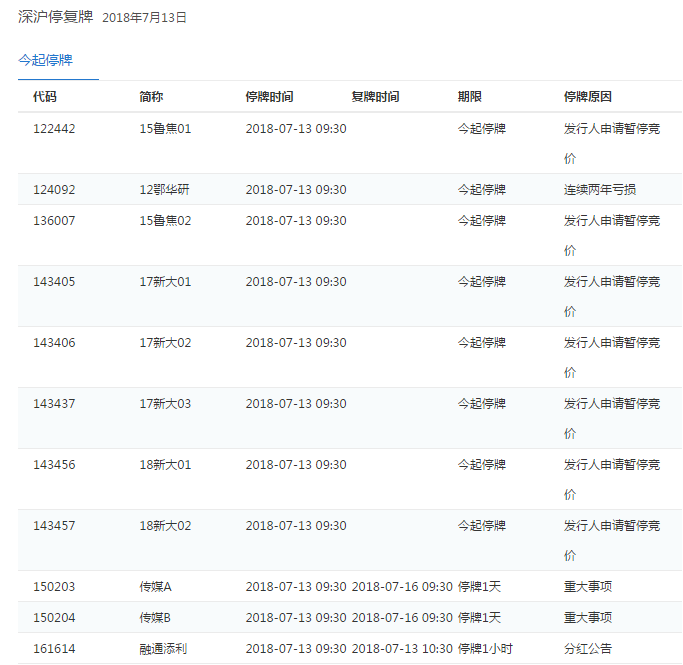Open the 传媒A fund entry

(x=156, y=586)
